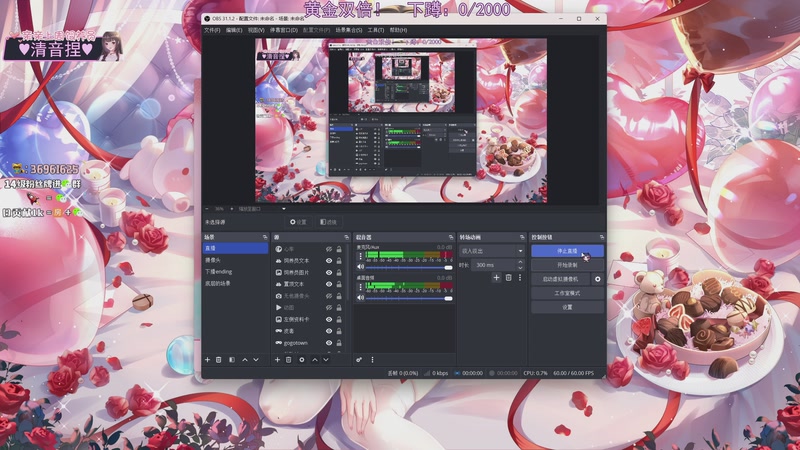Show the hidden 心率 source via eye icon
Screen dimensions: 800x450
click(x=329, y=249)
